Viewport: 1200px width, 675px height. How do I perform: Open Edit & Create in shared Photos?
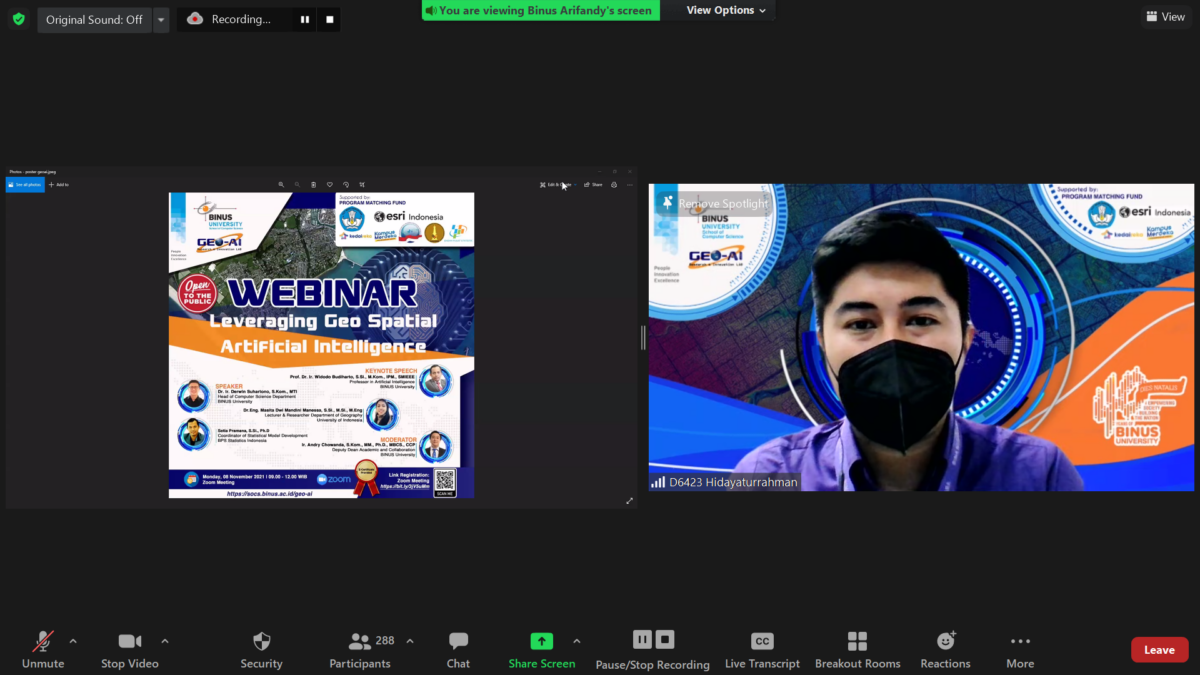click(557, 185)
